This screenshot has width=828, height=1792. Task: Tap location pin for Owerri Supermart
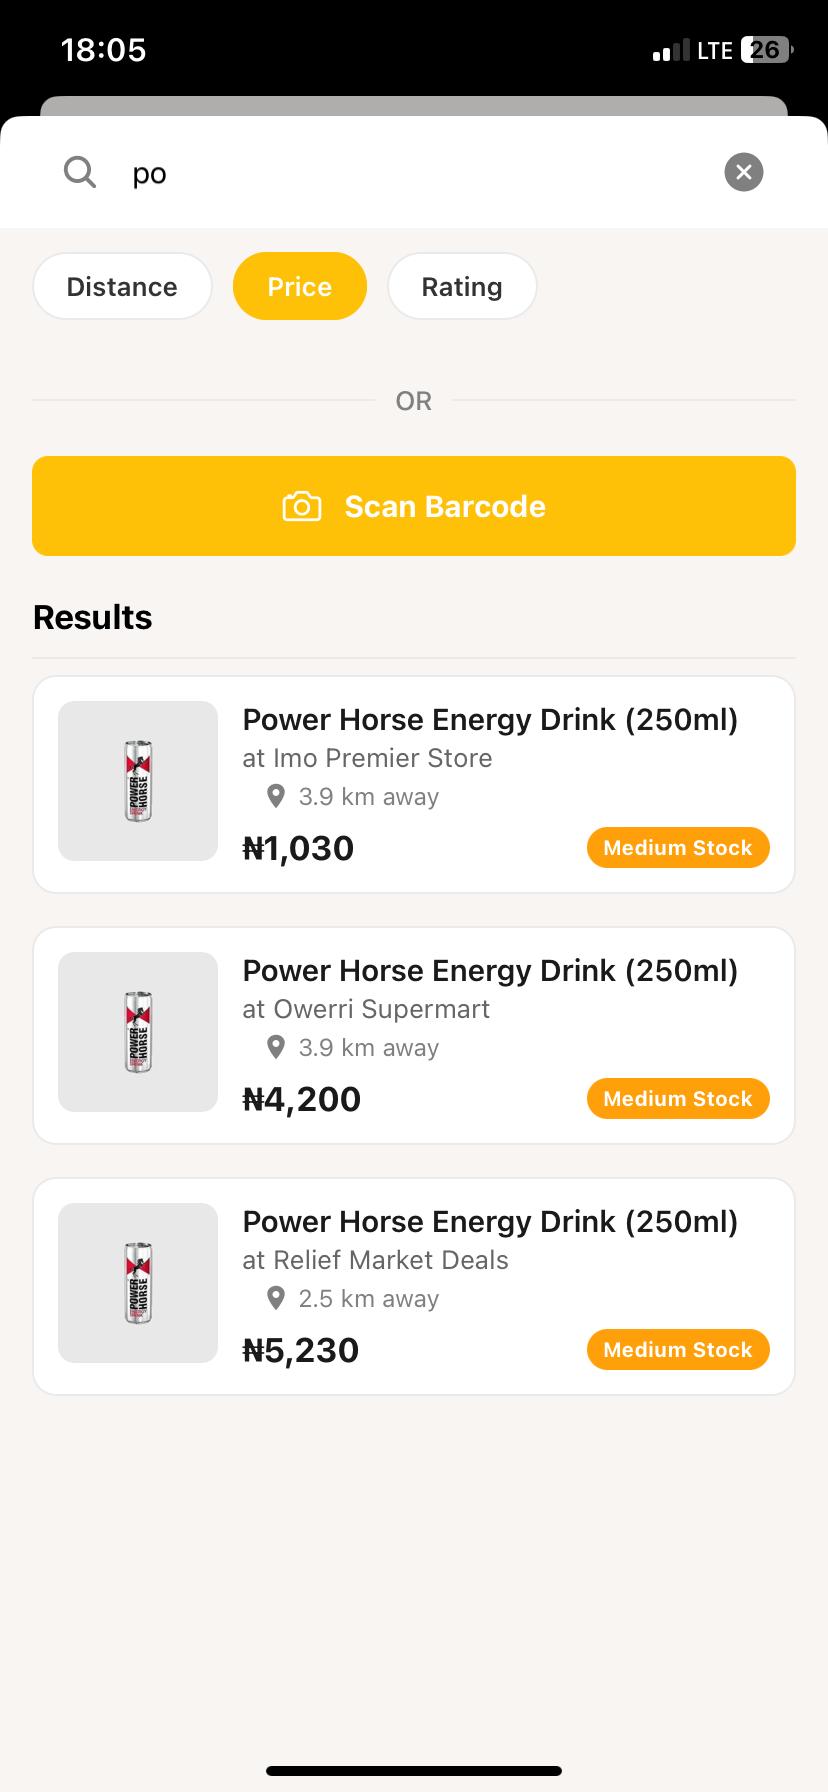click(x=276, y=1048)
